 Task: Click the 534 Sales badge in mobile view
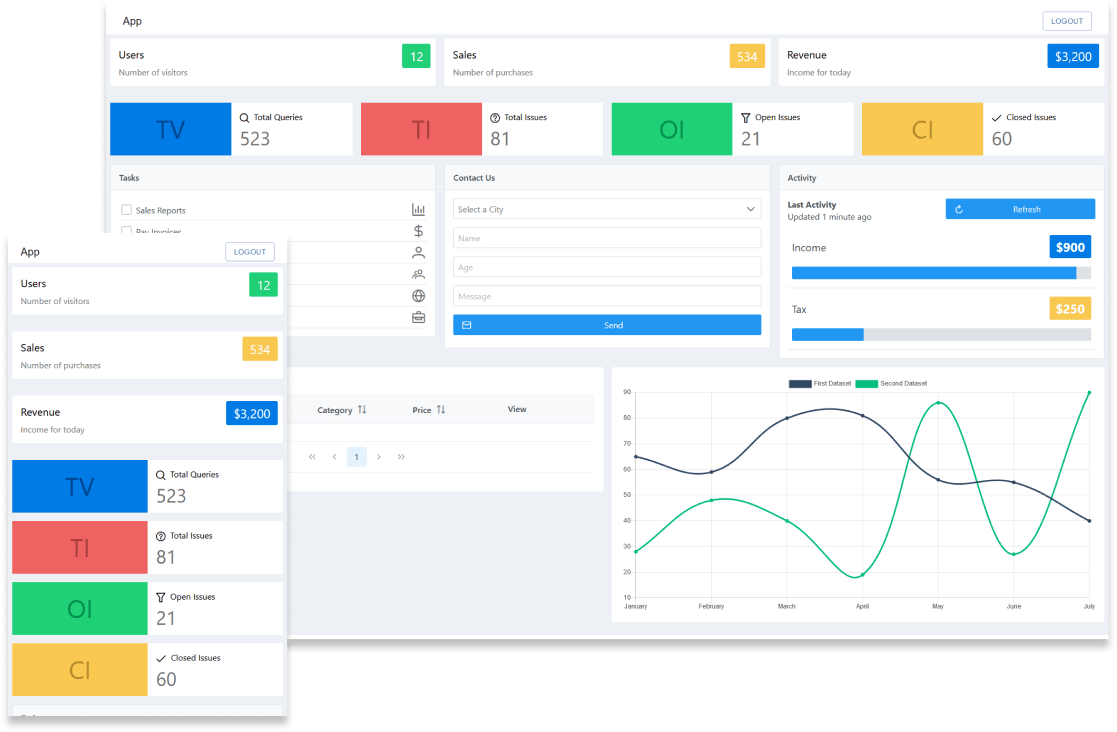coord(260,349)
